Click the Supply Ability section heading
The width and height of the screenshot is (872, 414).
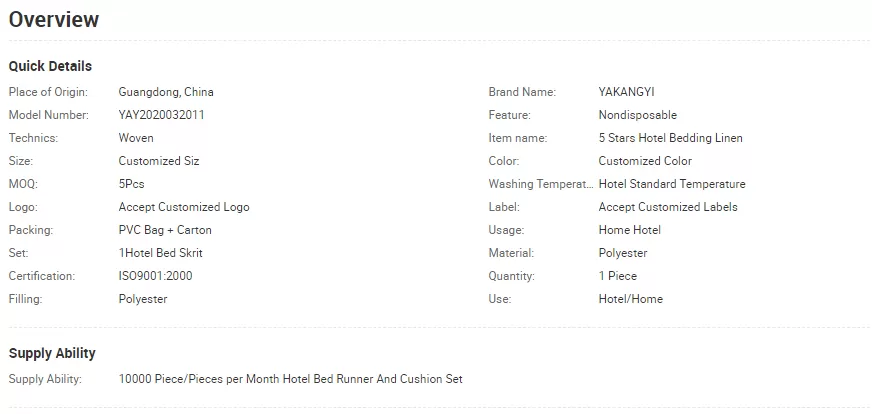(52, 353)
